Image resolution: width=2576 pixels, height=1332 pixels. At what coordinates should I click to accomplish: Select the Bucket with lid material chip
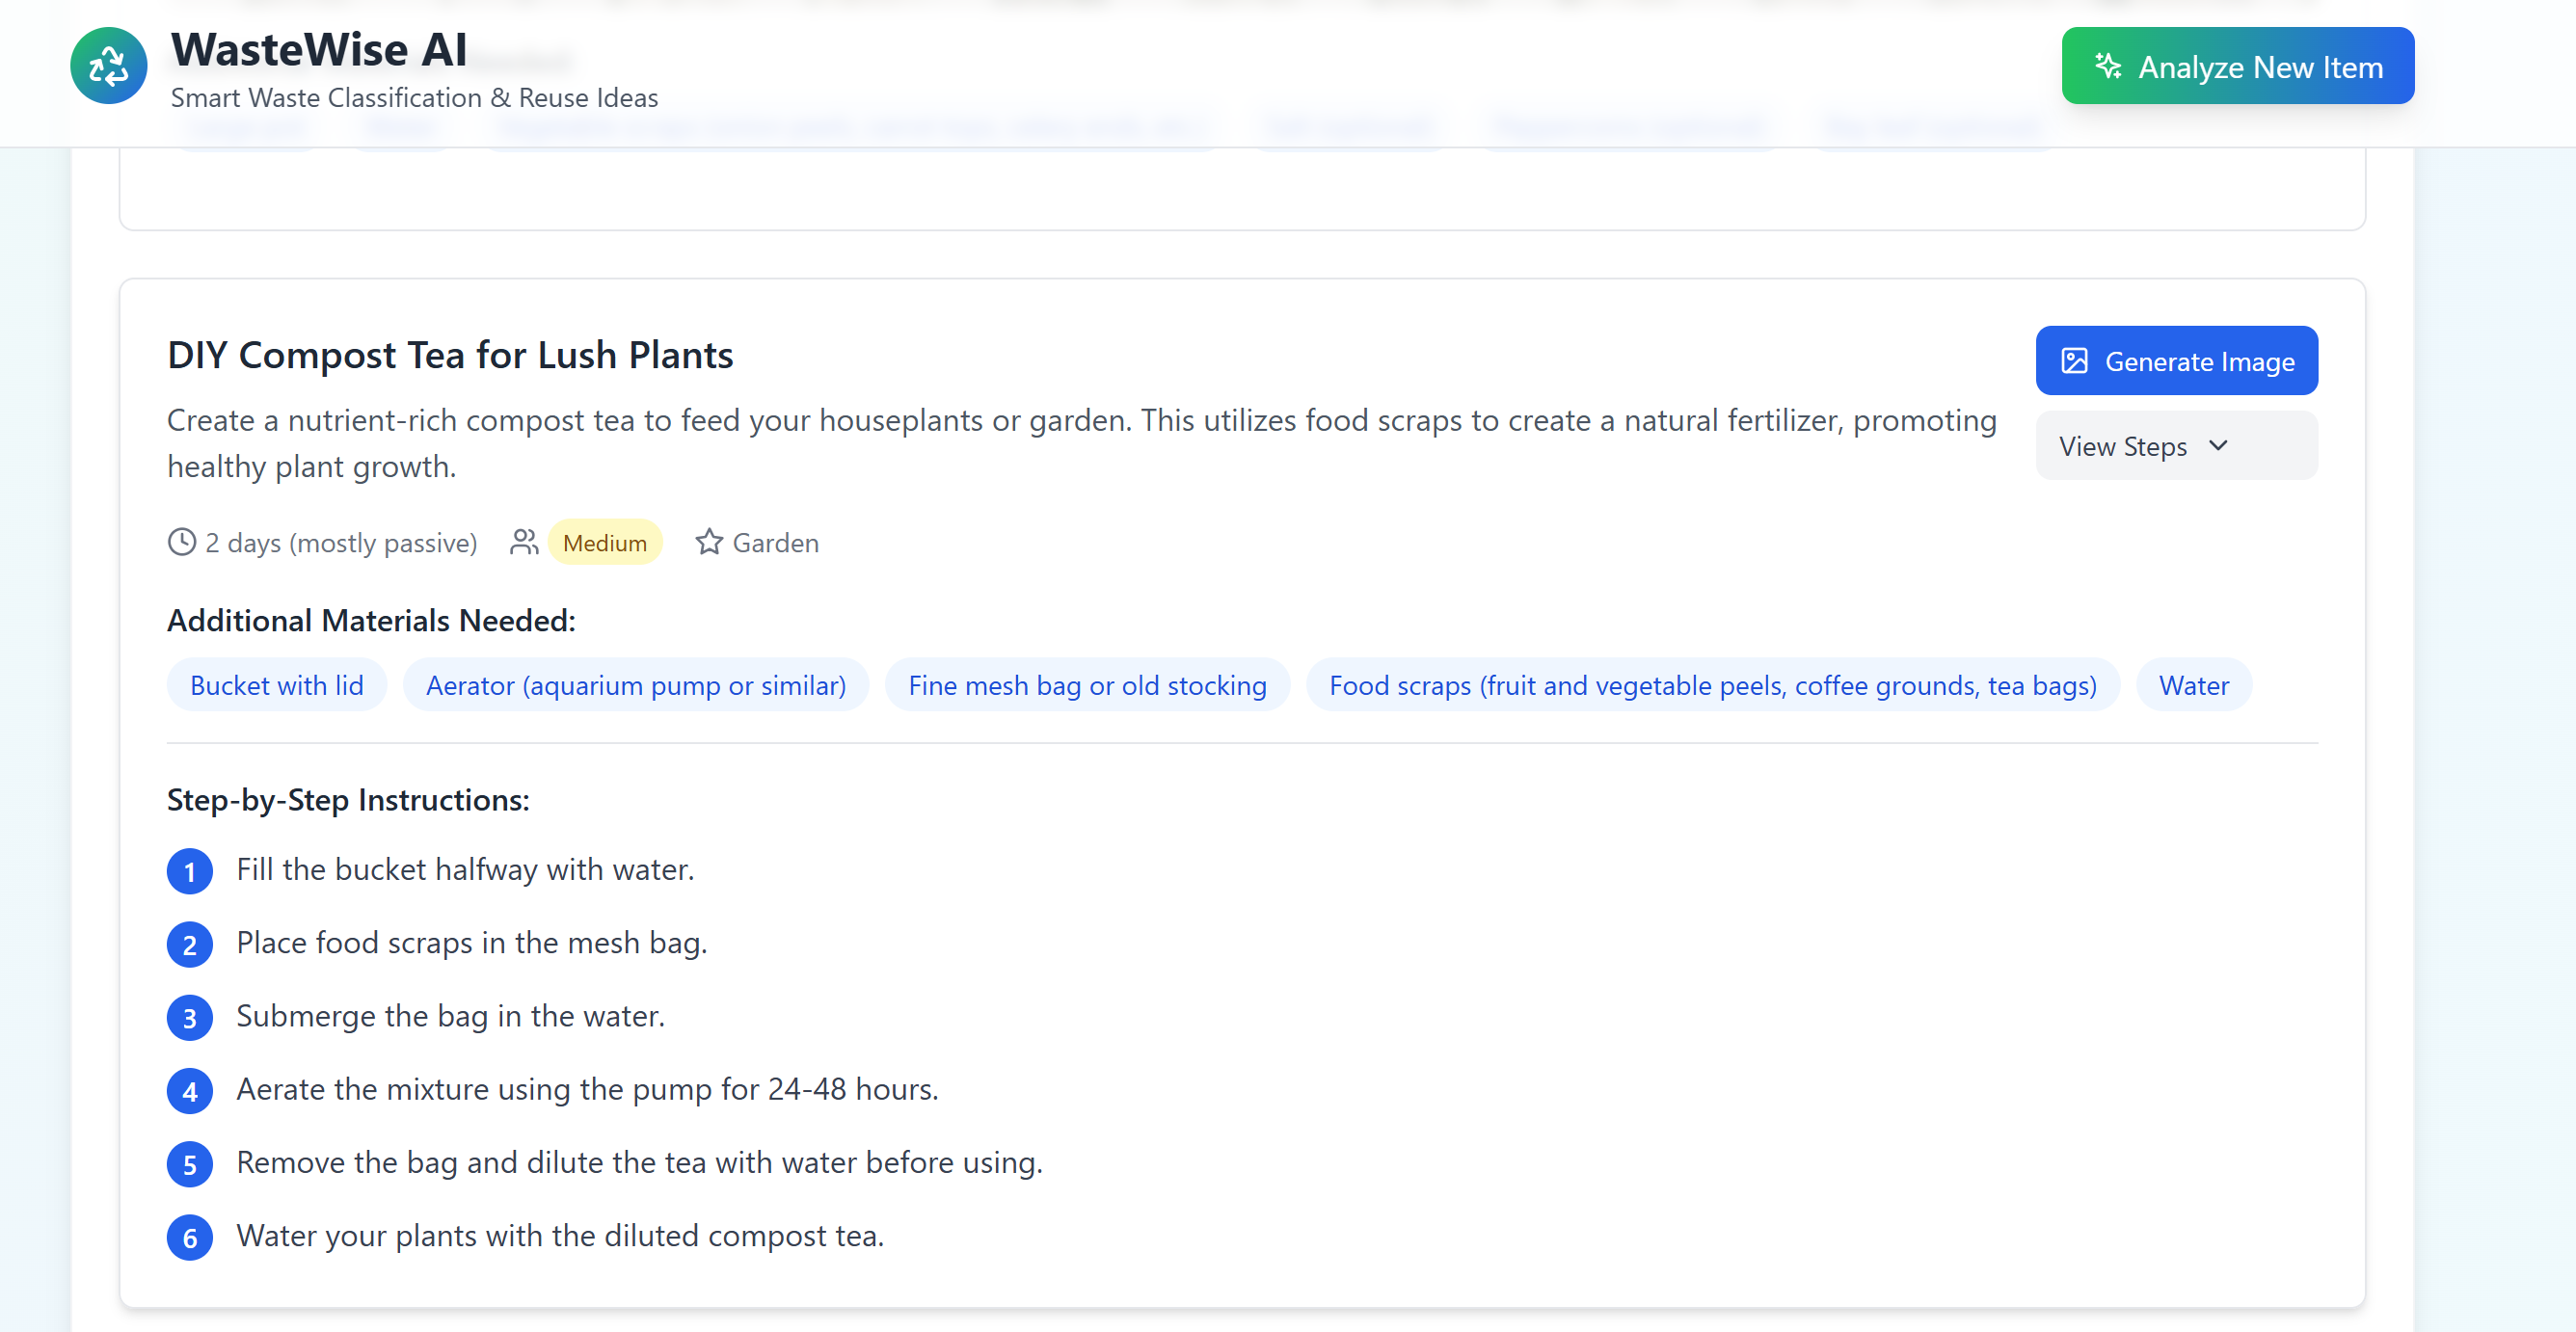pyautogui.click(x=277, y=685)
